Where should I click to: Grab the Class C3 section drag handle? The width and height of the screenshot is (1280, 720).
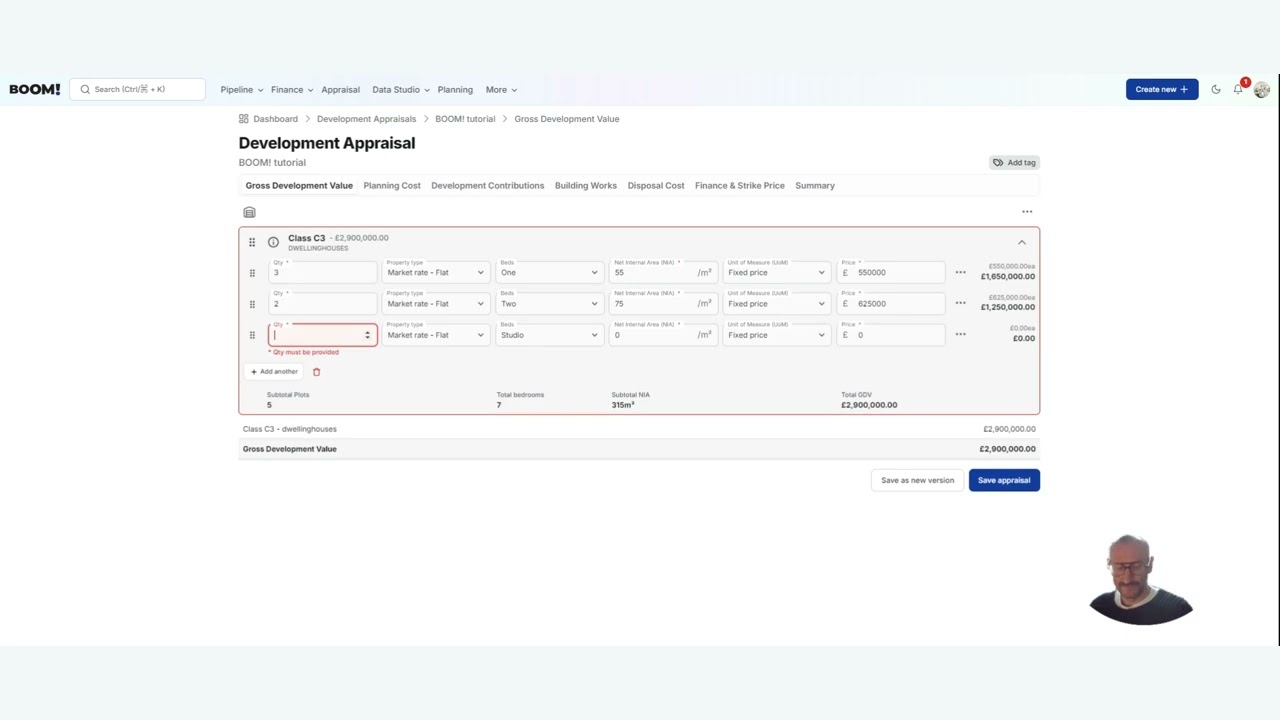pyautogui.click(x=252, y=242)
